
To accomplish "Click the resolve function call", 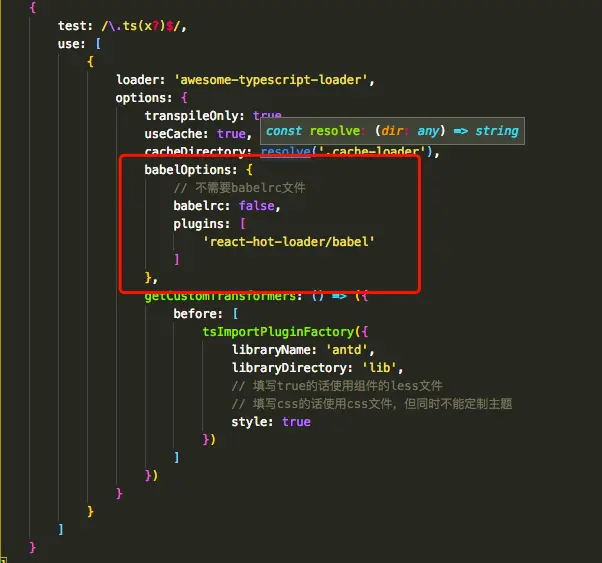I will pyautogui.click(x=285, y=151).
